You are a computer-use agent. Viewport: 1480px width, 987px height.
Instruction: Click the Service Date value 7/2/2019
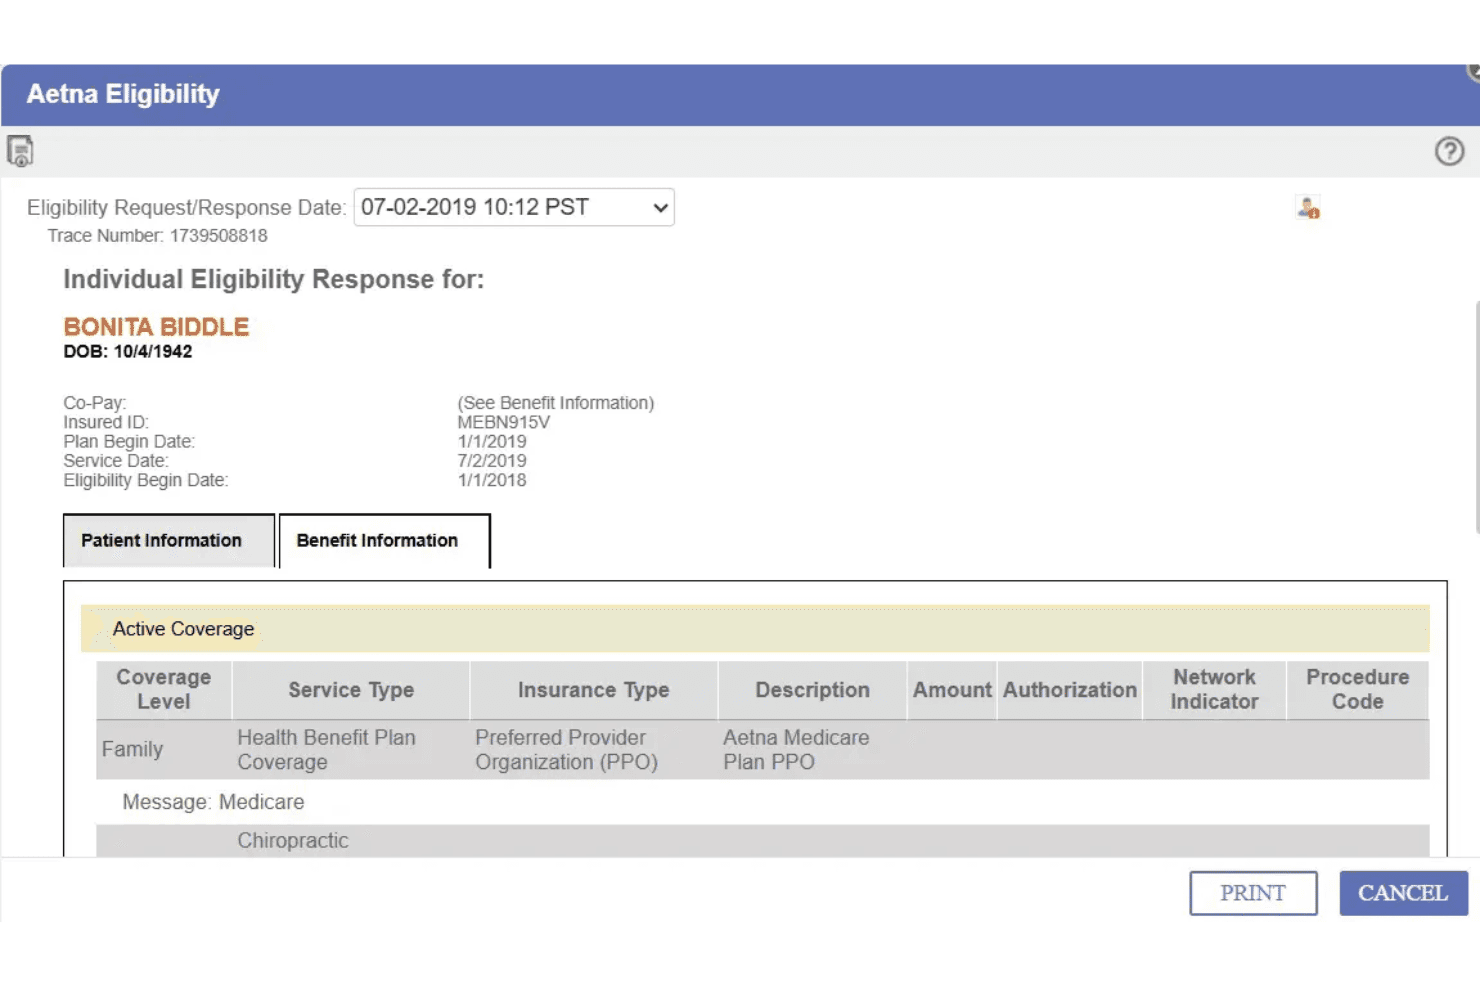click(492, 461)
